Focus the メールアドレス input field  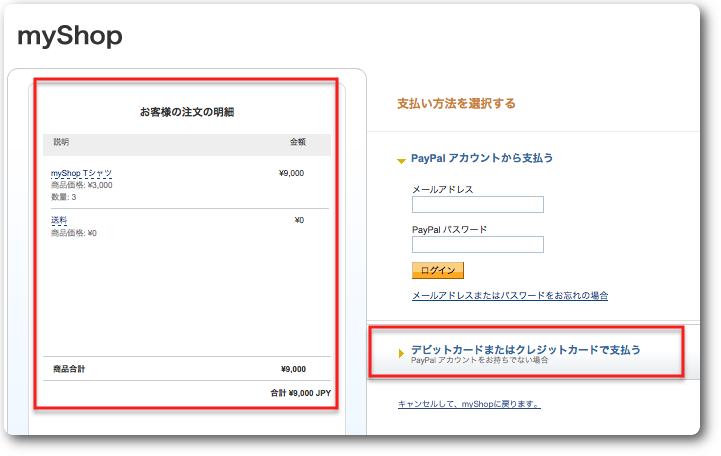coord(478,205)
